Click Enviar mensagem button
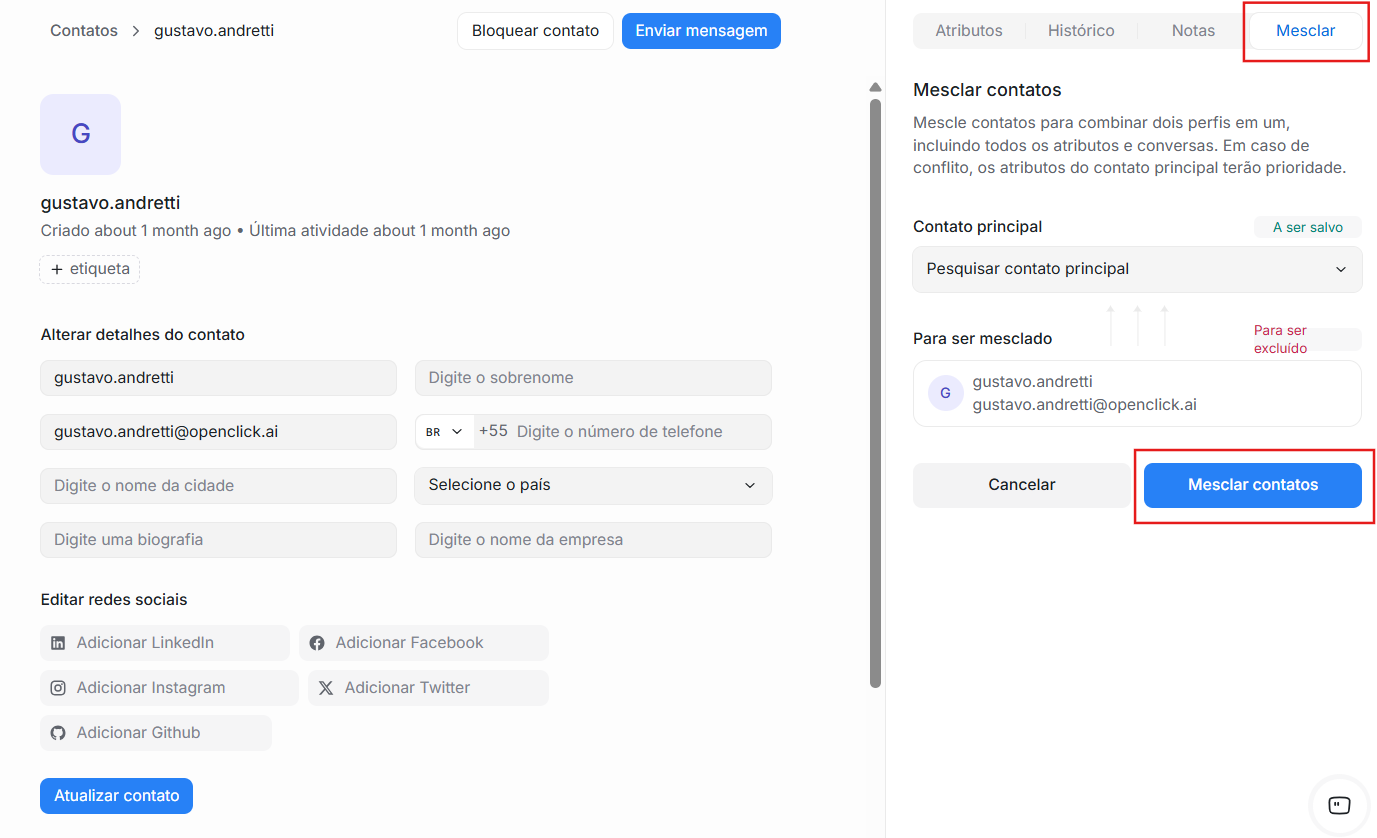 (701, 31)
